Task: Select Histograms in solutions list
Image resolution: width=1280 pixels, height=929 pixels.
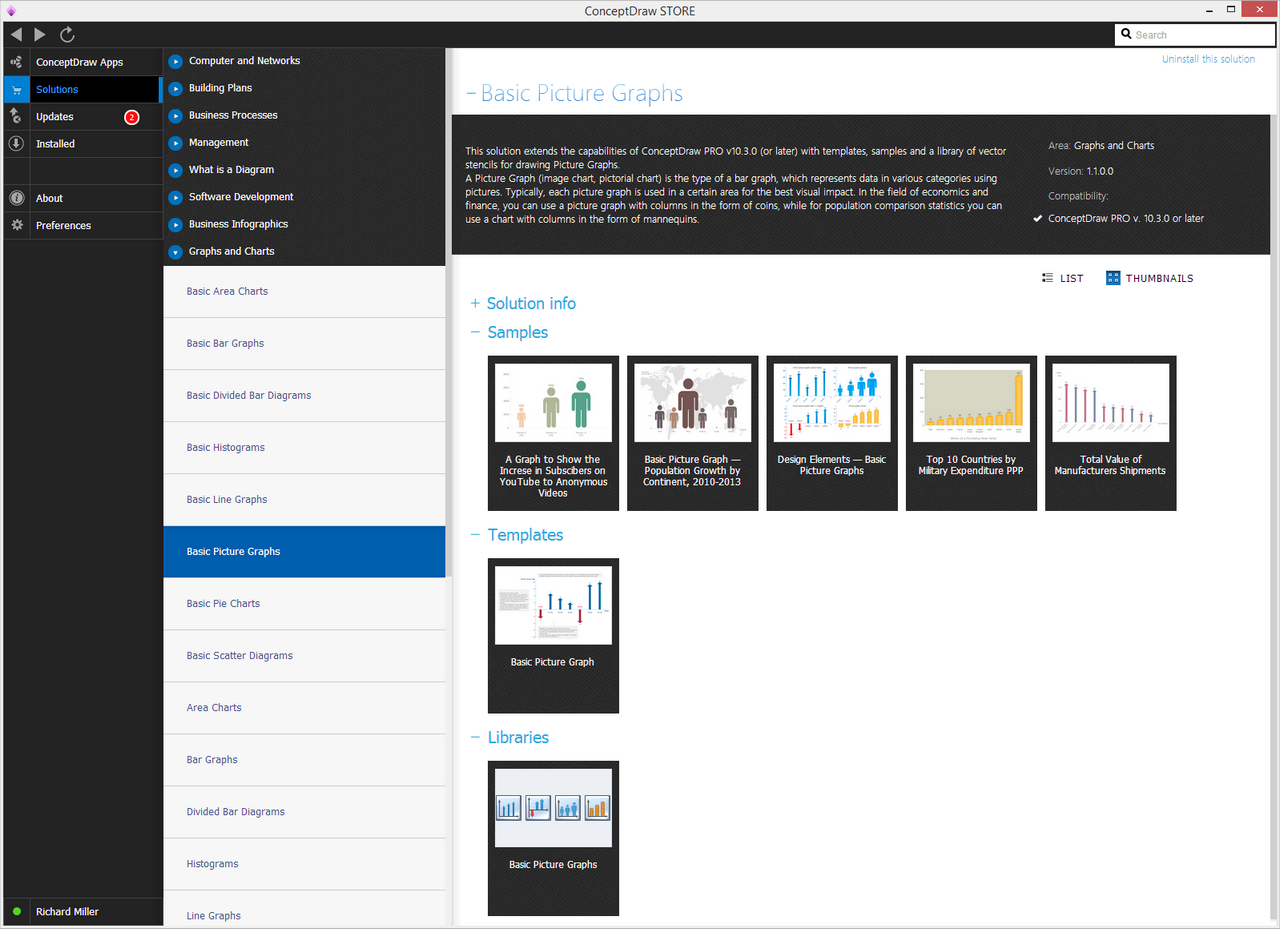Action: click(304, 864)
